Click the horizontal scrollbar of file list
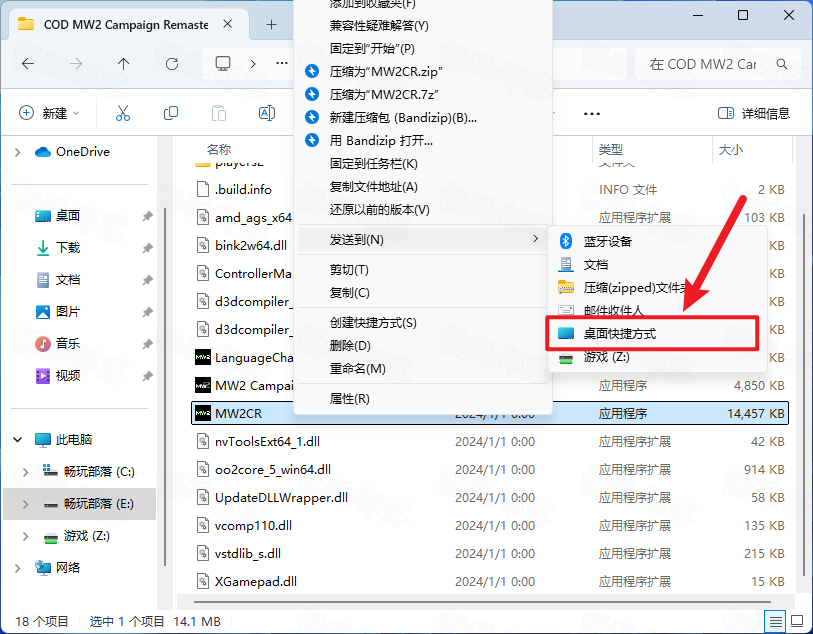Viewport: 813px width, 634px height. [482, 602]
